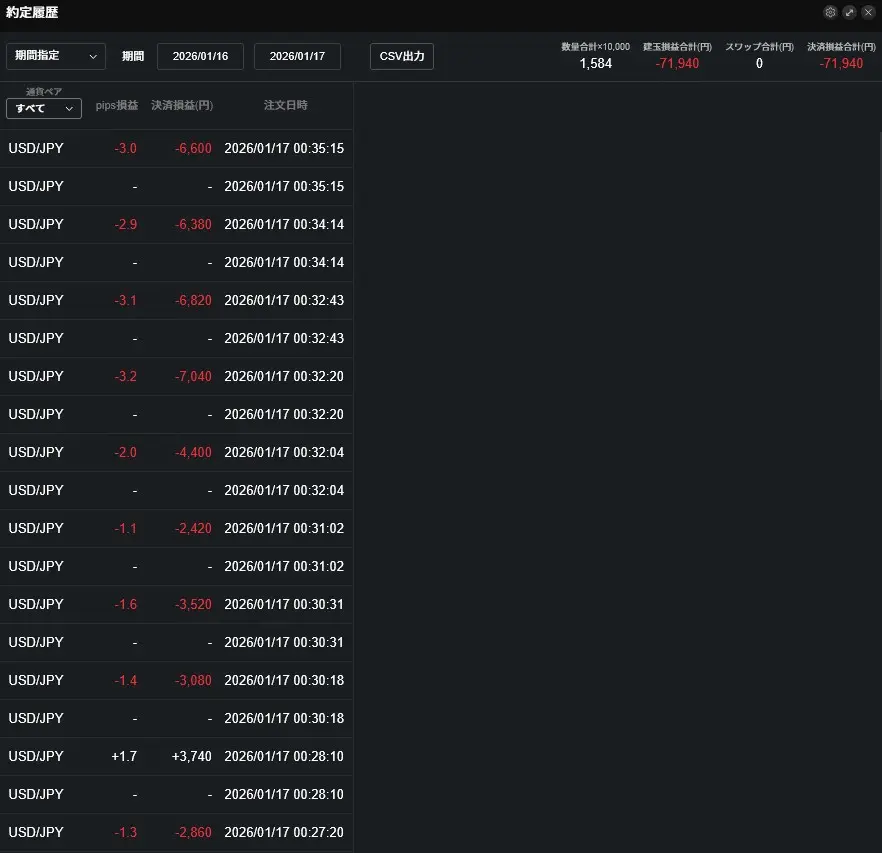
Task: Select the trade with -2.0 pips
Action: [176, 453]
